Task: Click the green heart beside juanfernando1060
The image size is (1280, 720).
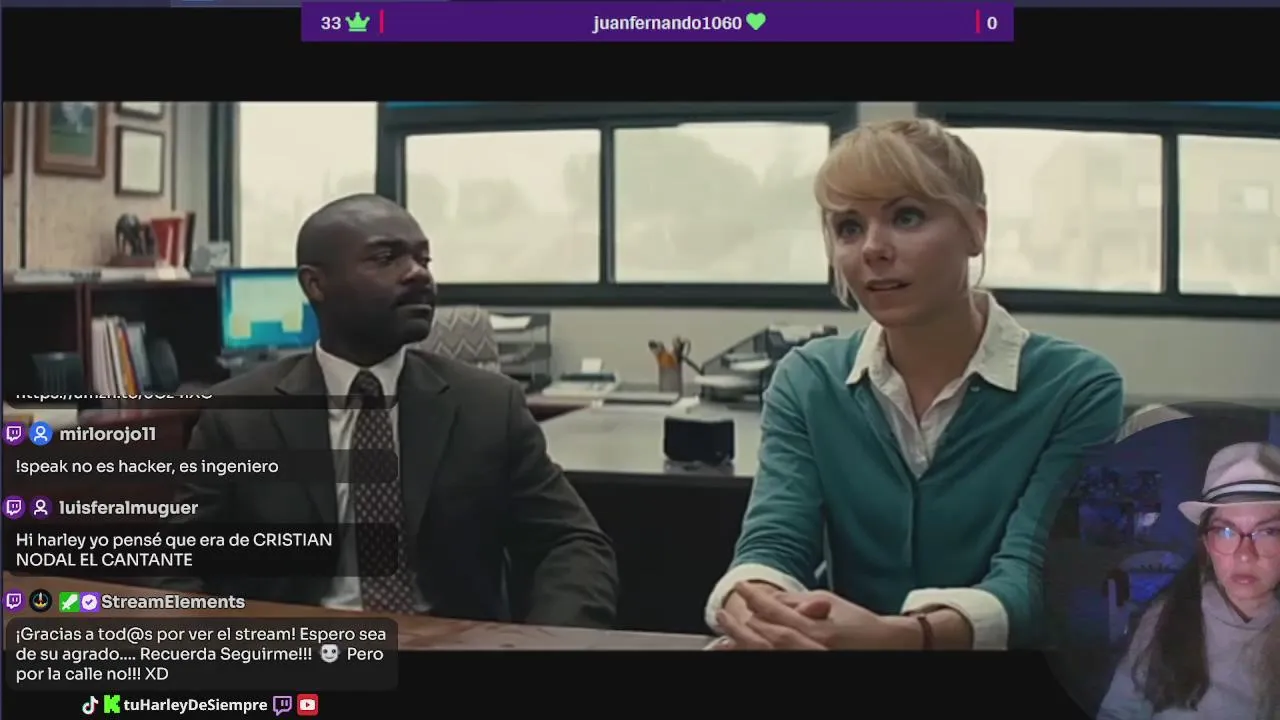Action: click(x=756, y=22)
